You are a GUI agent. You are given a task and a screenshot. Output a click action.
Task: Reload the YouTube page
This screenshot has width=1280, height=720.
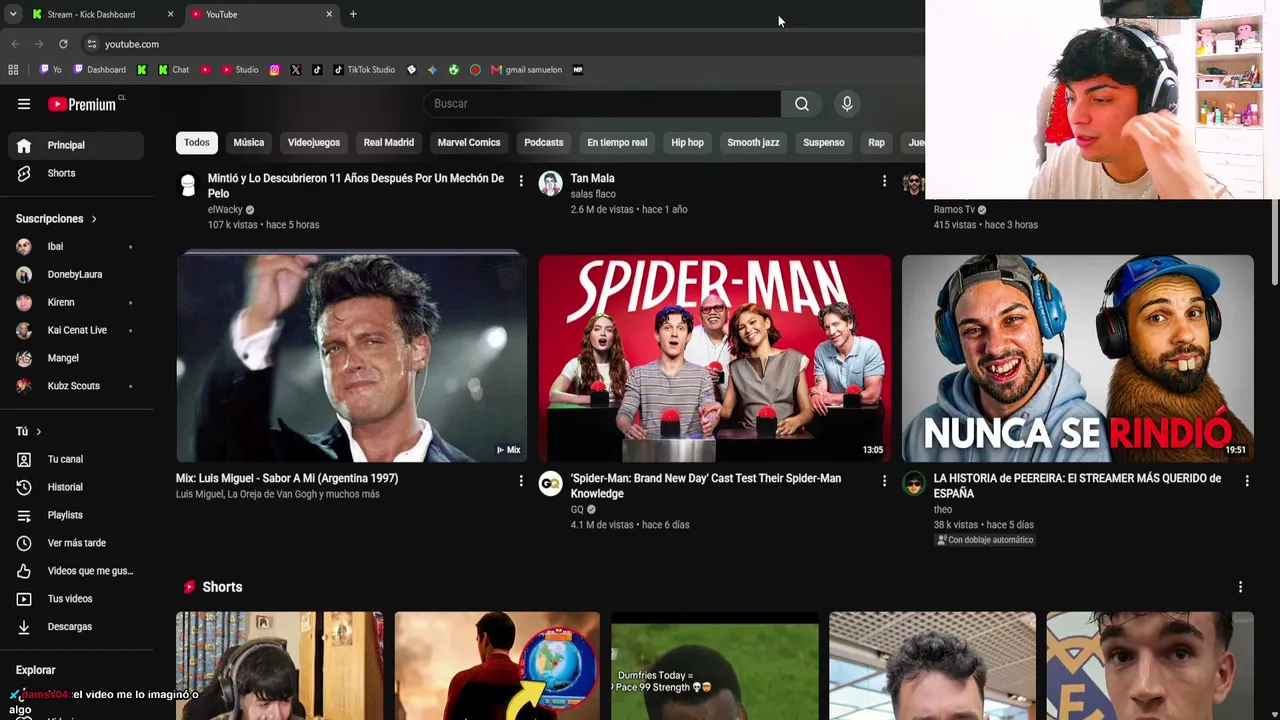[63, 44]
